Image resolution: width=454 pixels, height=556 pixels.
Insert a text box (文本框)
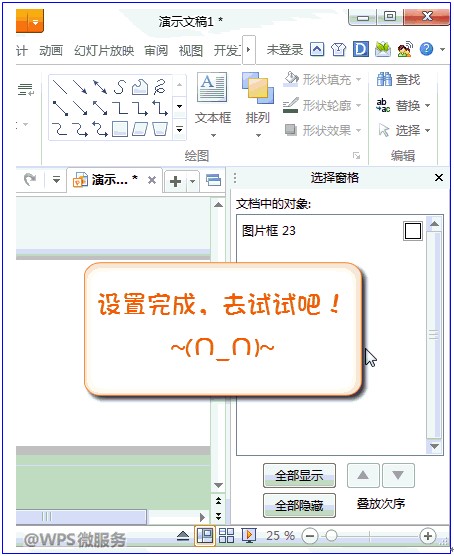[212, 106]
